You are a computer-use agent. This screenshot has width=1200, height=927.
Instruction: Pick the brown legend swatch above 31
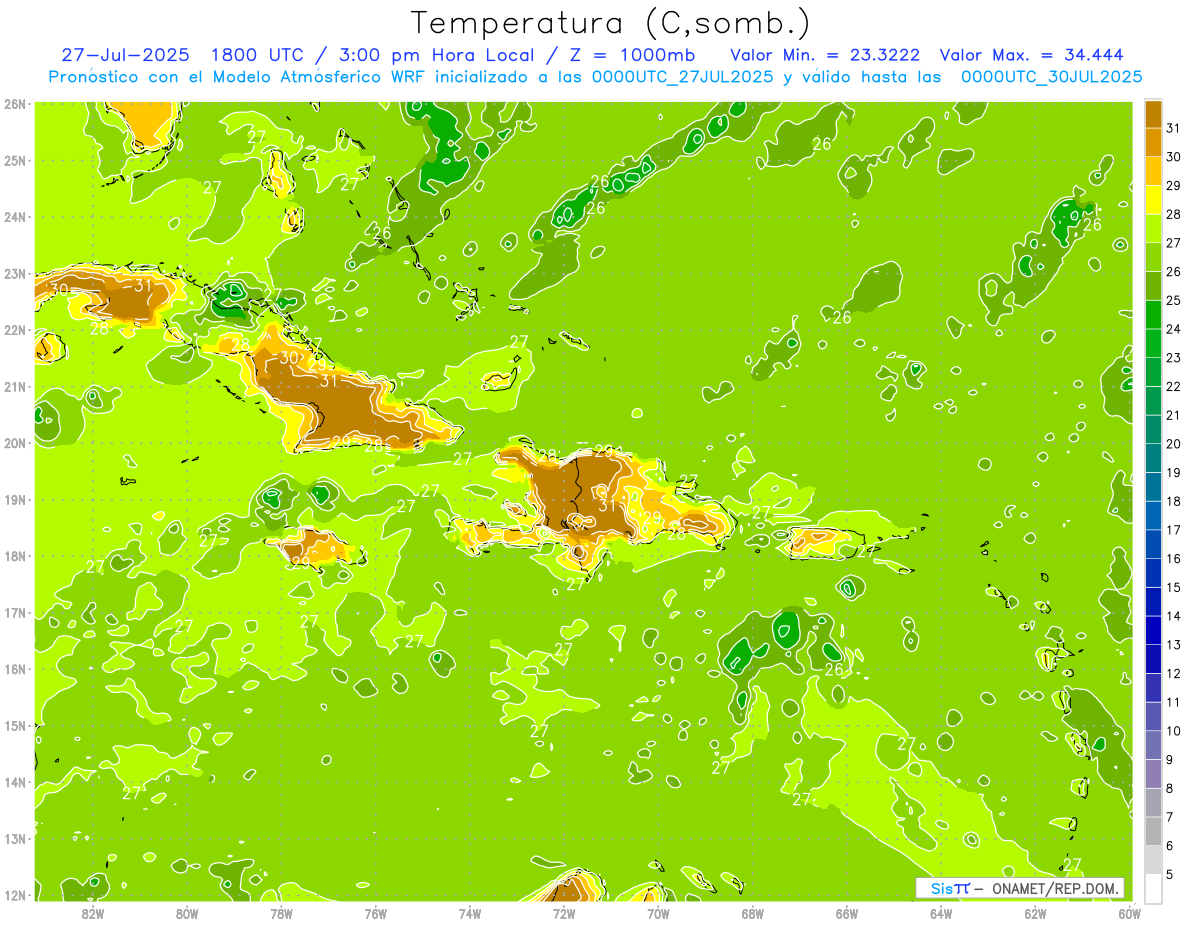click(x=1153, y=114)
